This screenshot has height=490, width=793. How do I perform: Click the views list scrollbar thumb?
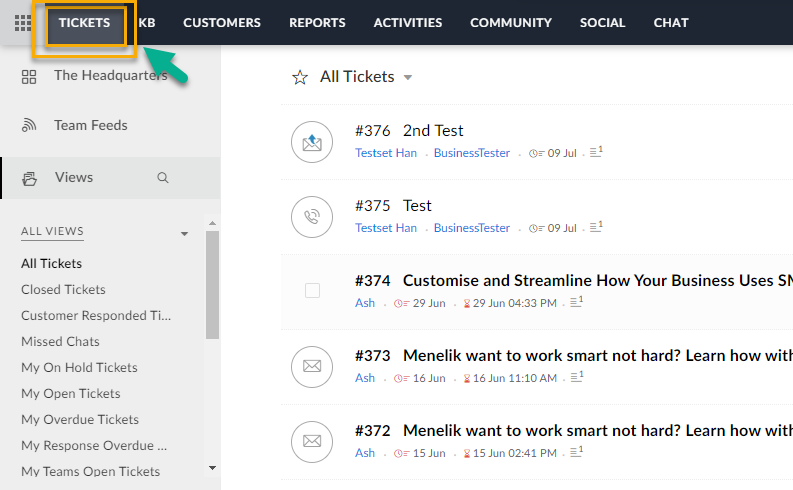pyautogui.click(x=212, y=285)
